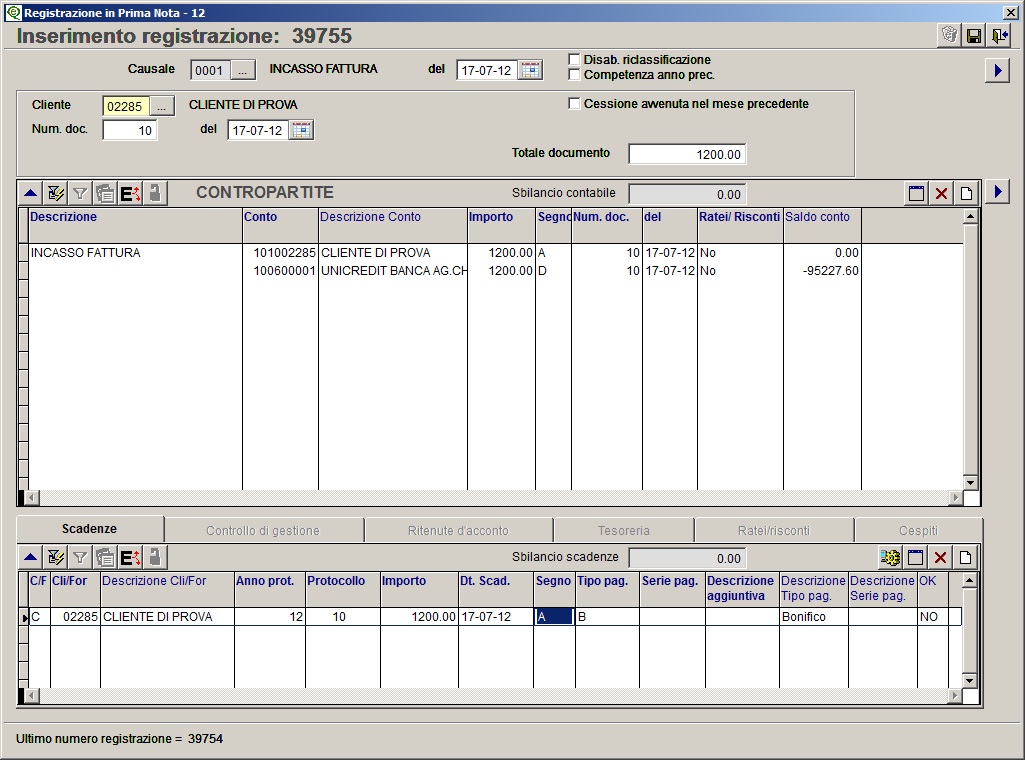This screenshot has width=1025, height=760.
Task: Save the registration with the floppy disk icon
Action: click(x=973, y=35)
